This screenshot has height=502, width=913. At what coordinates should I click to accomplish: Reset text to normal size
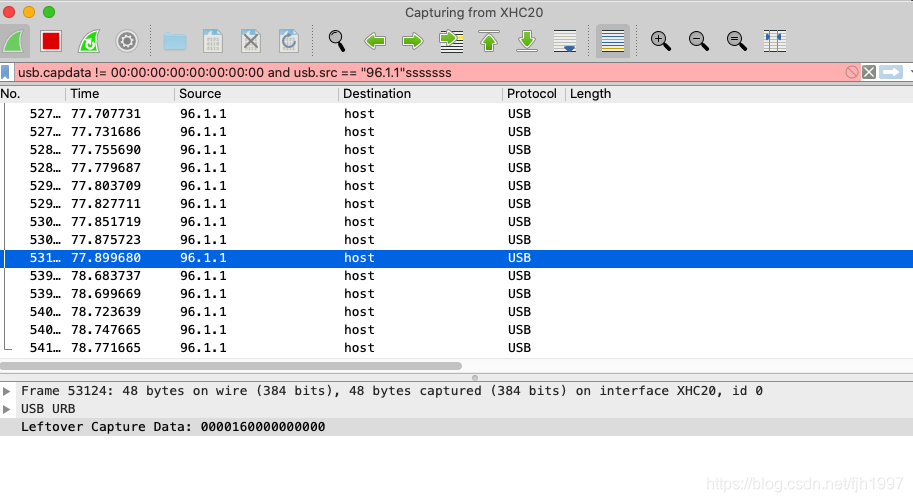point(737,41)
